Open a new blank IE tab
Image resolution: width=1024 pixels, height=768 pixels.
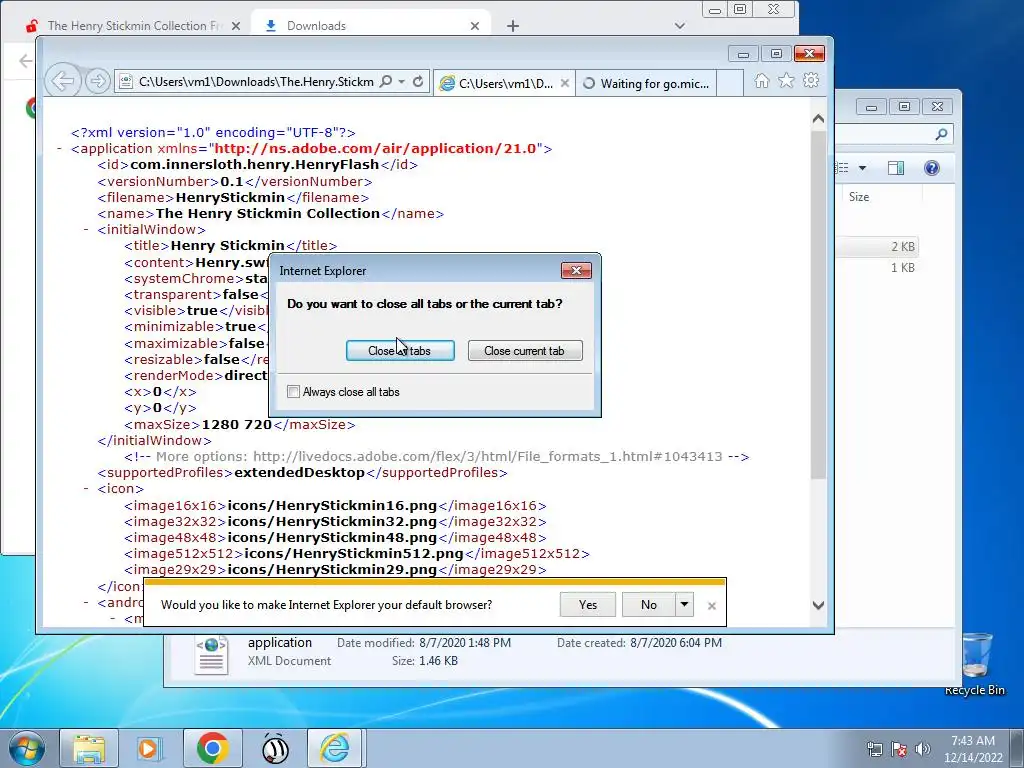click(x=729, y=84)
